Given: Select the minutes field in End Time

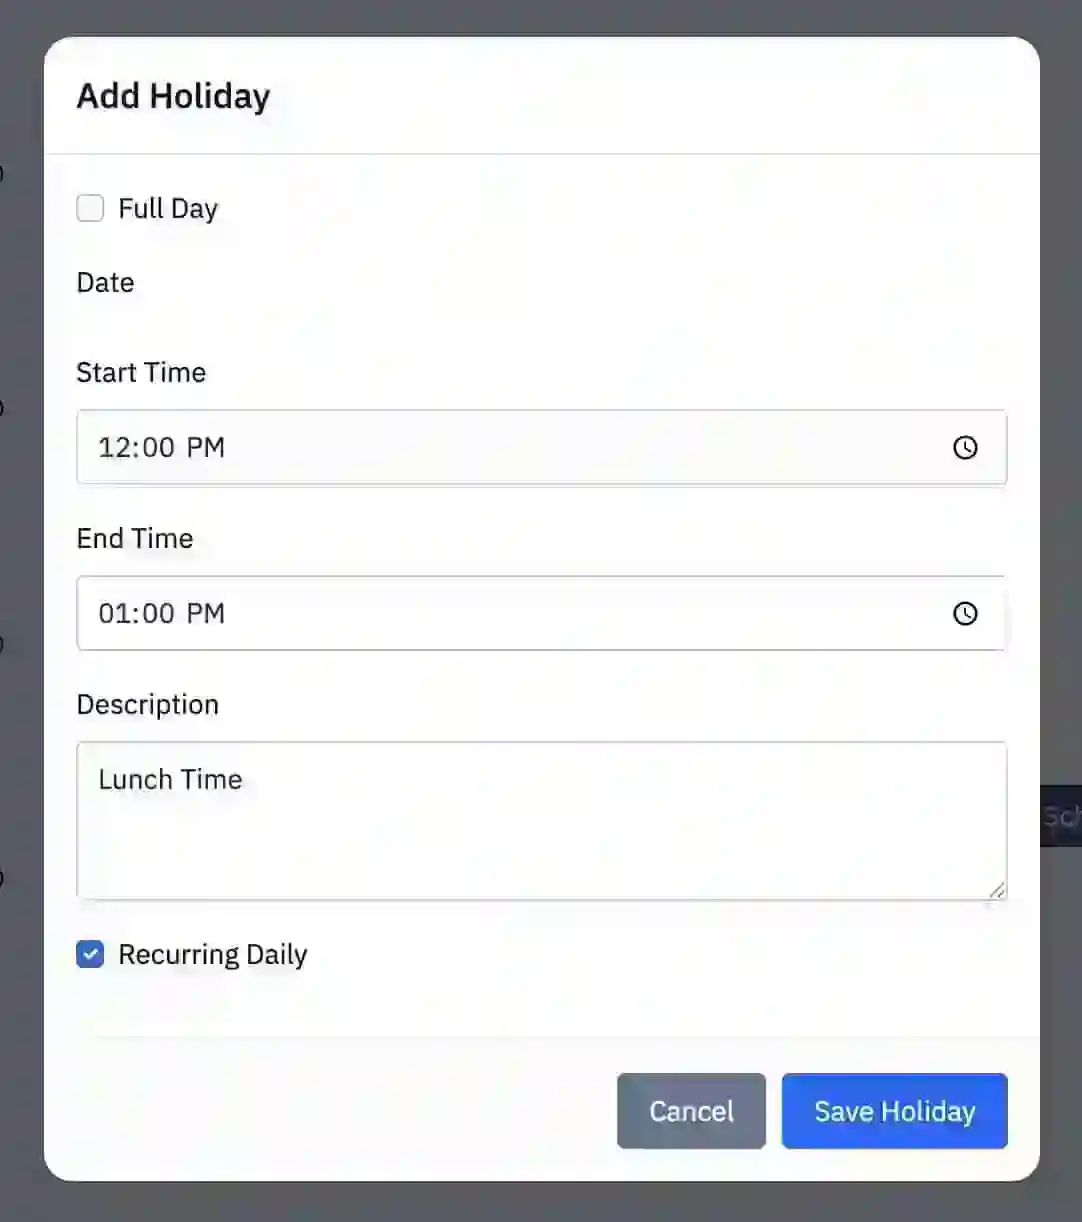Looking at the screenshot, I should pos(157,613).
